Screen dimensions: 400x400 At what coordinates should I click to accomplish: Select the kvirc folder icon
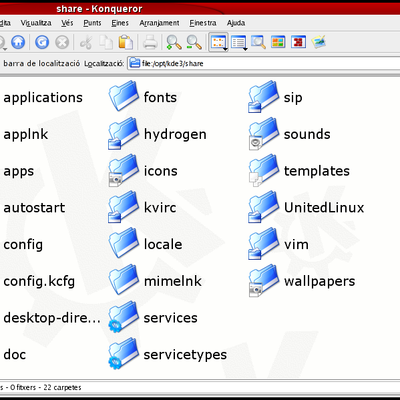[x=124, y=206]
